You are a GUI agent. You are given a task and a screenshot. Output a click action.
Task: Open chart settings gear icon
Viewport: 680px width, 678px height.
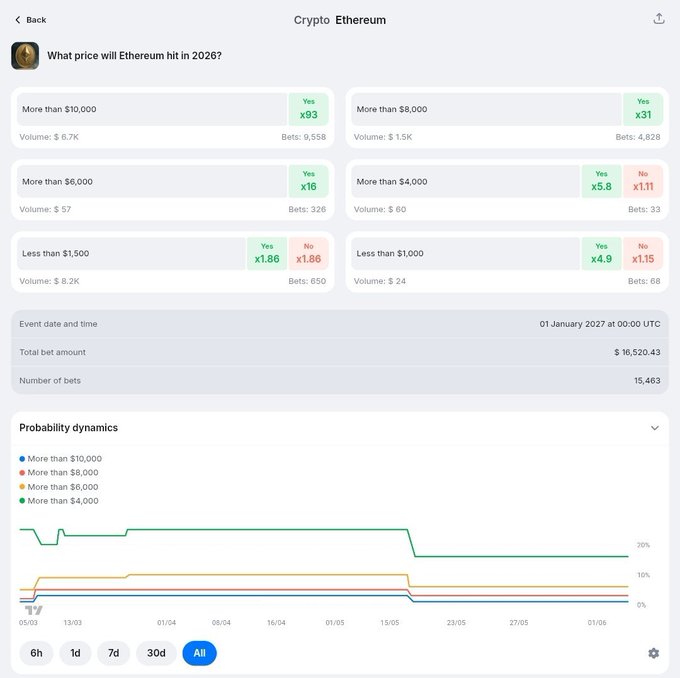[x=654, y=653]
